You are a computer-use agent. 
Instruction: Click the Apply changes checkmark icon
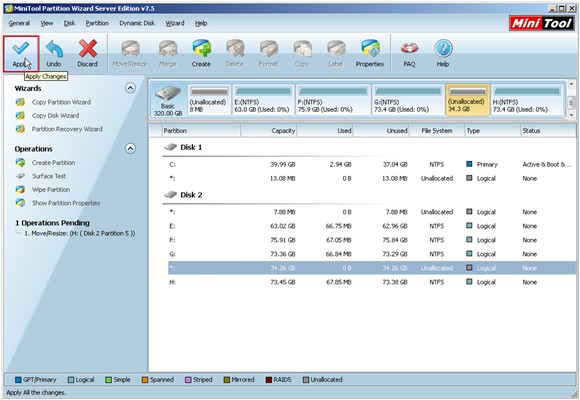click(20, 48)
